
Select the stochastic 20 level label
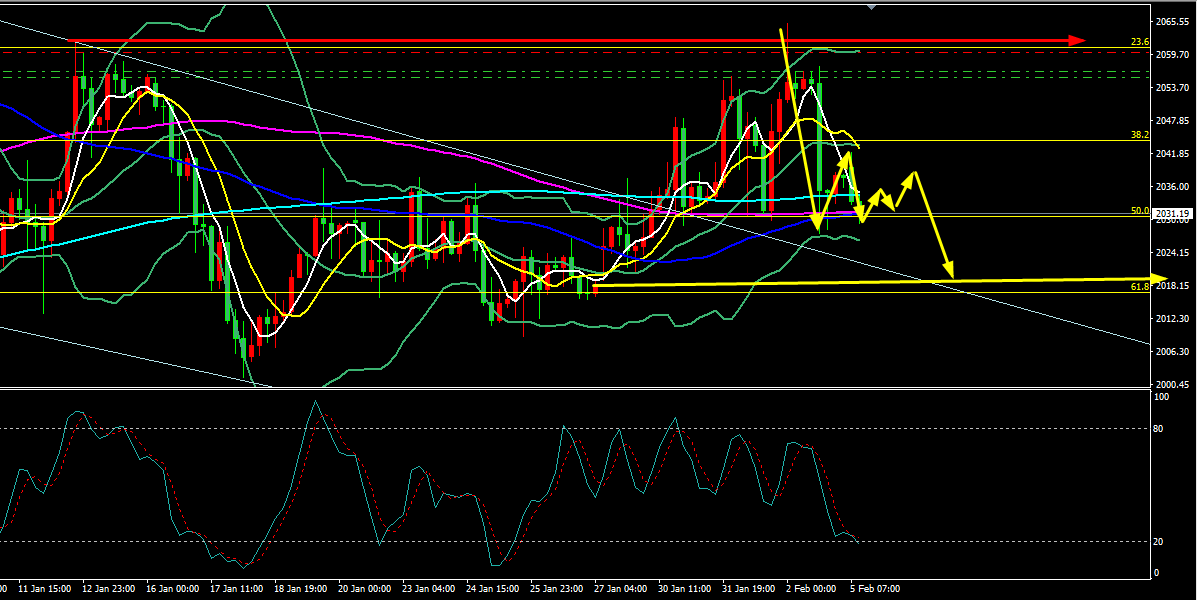(1159, 541)
